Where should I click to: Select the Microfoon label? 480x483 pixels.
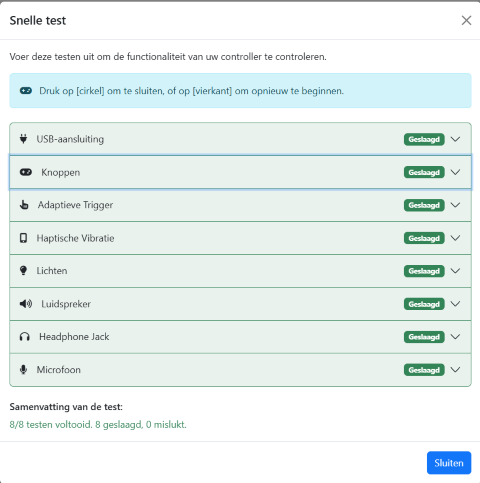pyautogui.click(x=59, y=370)
